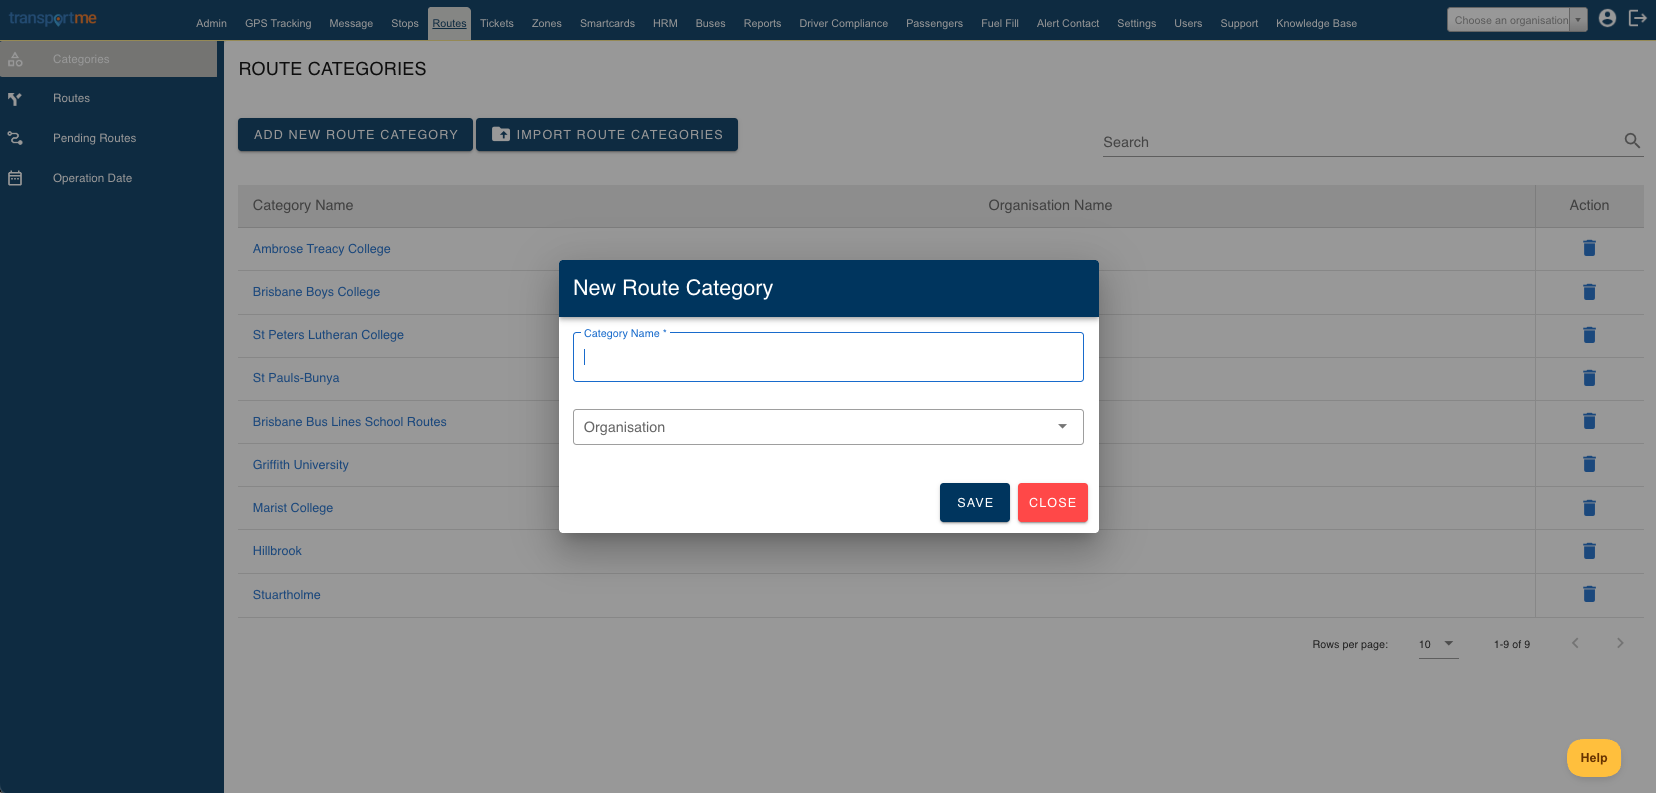Click trash icon for Hillbrook row
Viewport: 1656px width, 793px height.
pyautogui.click(x=1589, y=551)
